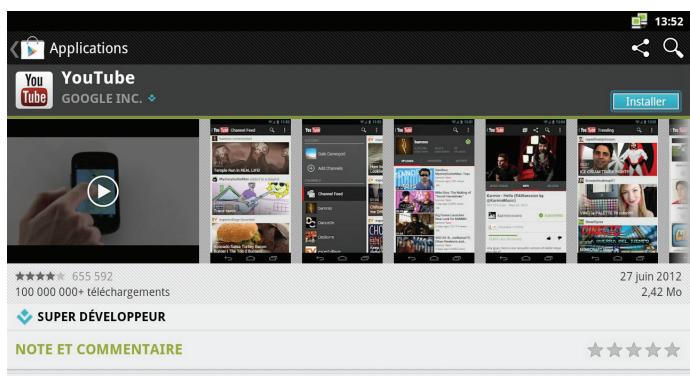Viewport: 690px width, 376px height.
Task: Rate the app one star
Action: tap(595, 350)
